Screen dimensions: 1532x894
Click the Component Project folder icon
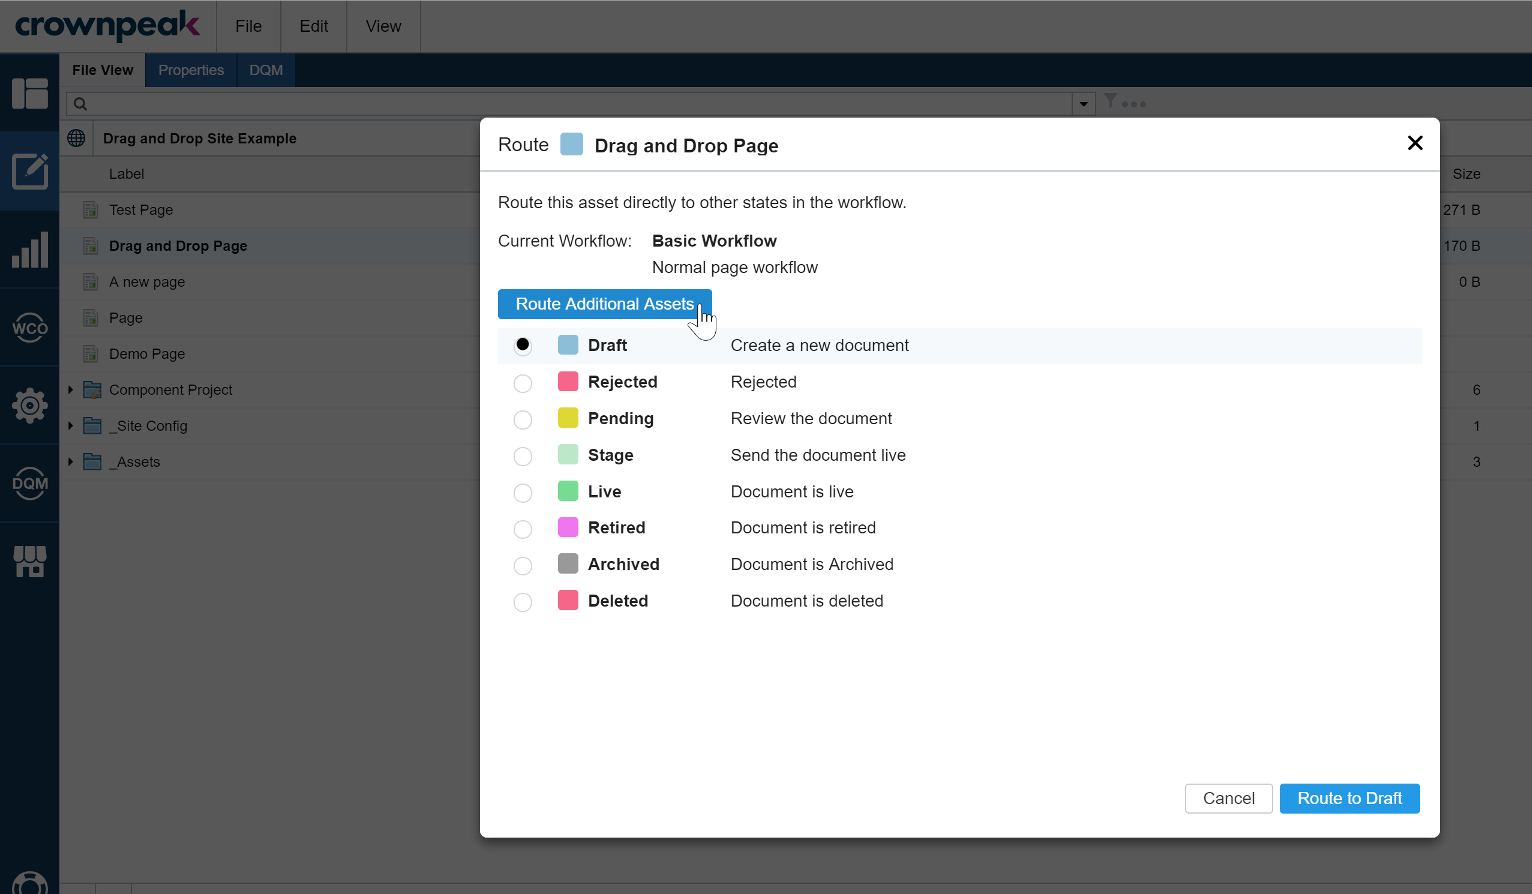point(93,390)
